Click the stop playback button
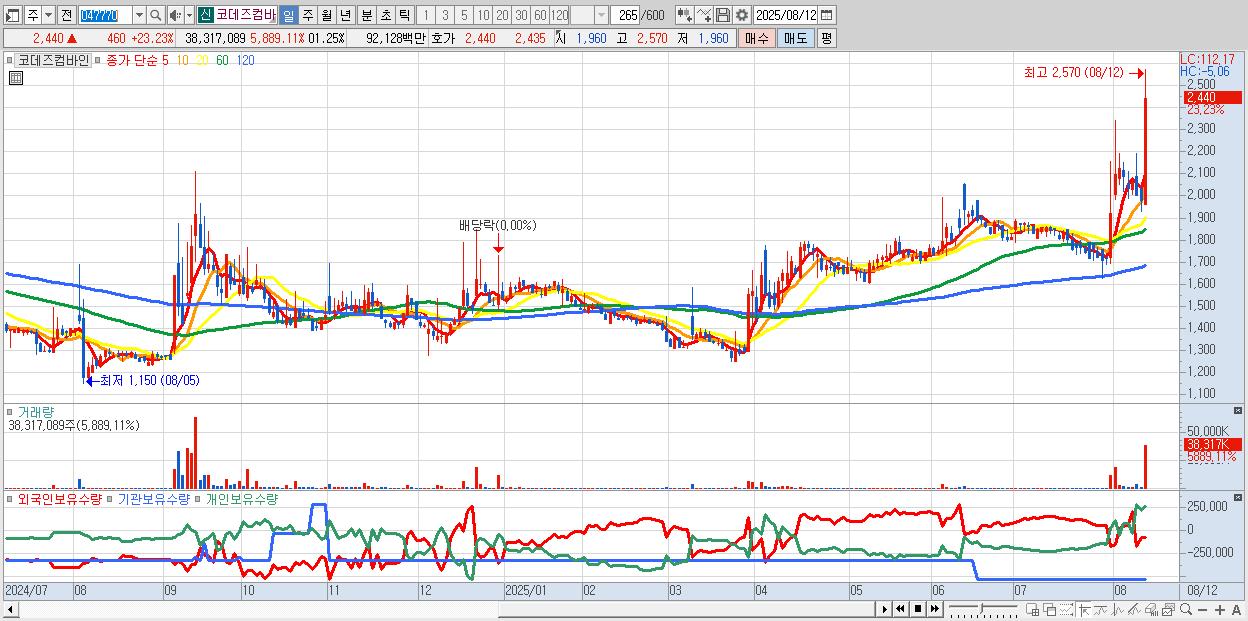1248x621 pixels. point(917,609)
